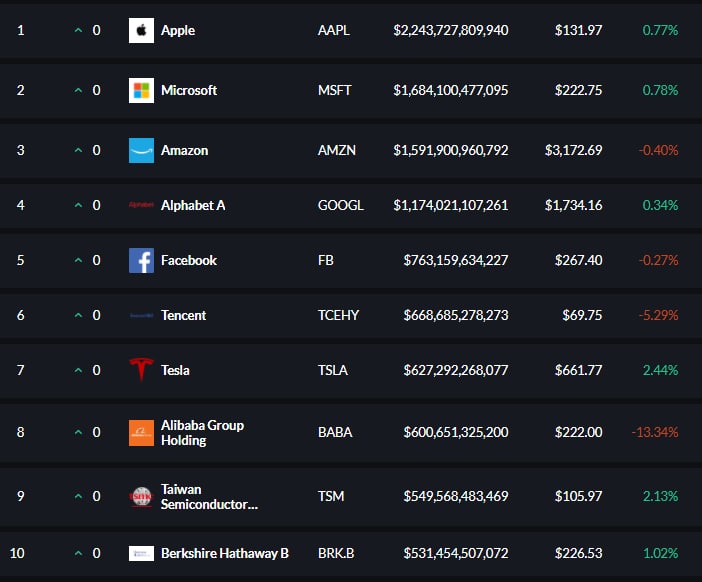Click the Facebook logo icon

[x=141, y=261]
